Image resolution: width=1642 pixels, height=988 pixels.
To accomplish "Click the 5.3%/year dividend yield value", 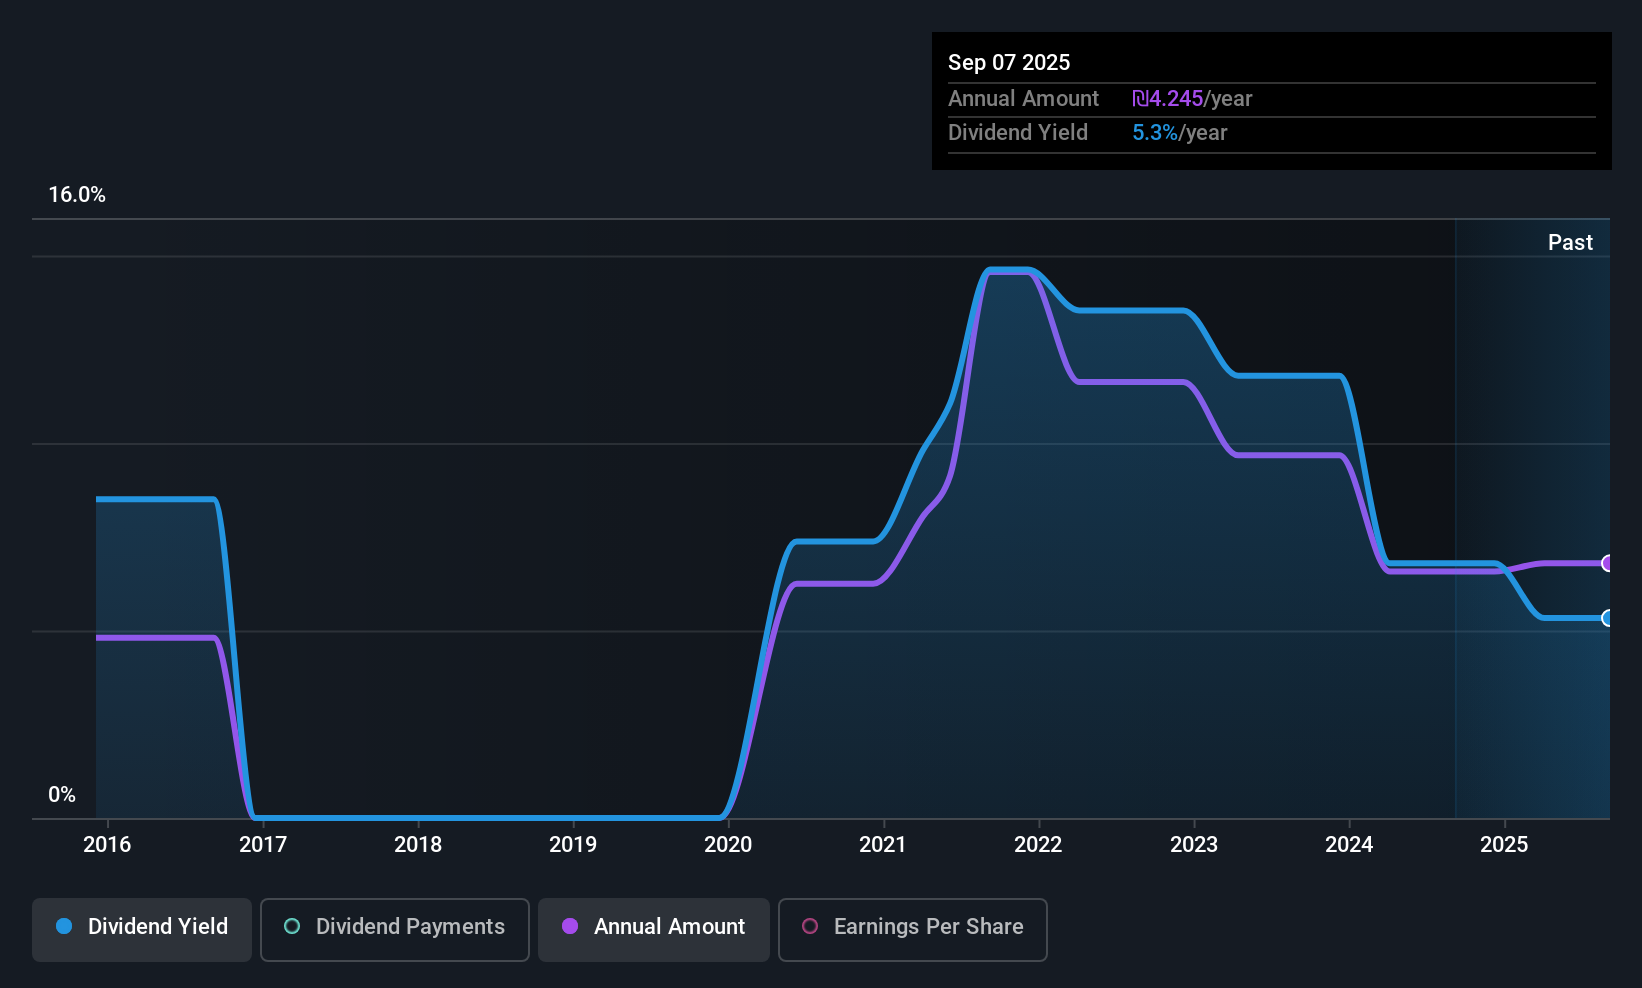I will pos(1179,133).
